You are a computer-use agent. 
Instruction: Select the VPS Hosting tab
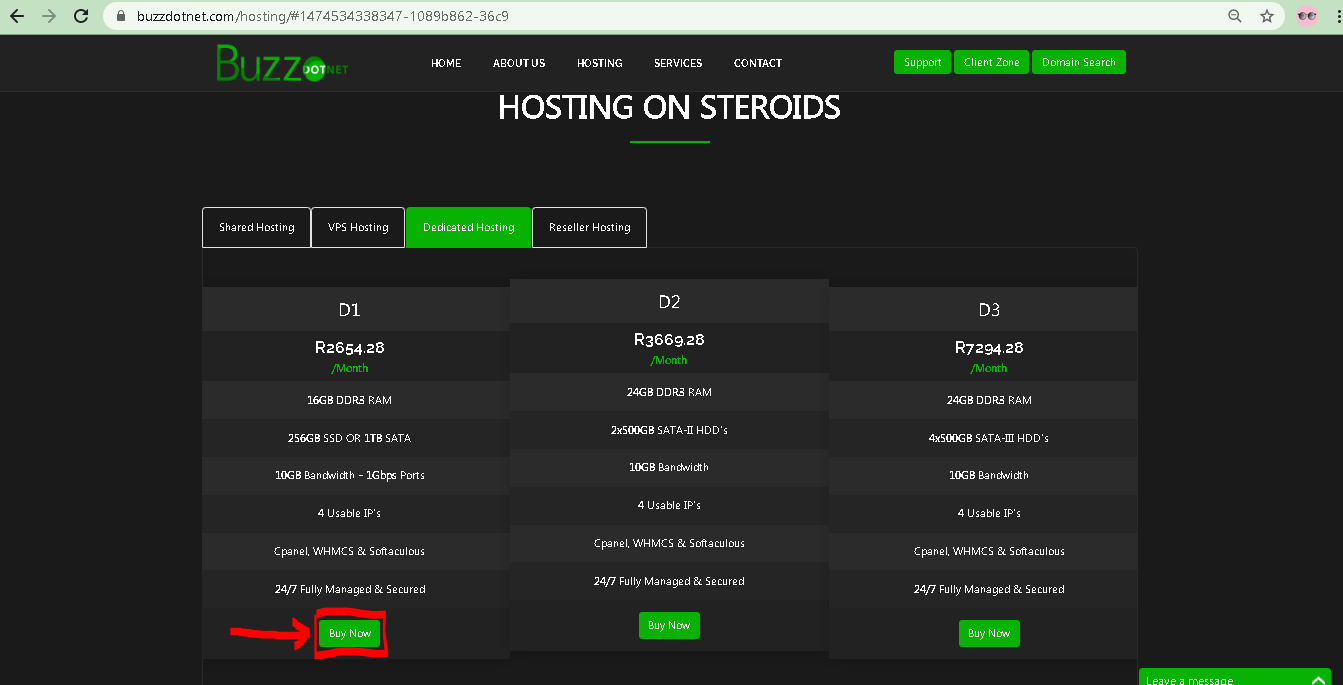(x=358, y=227)
